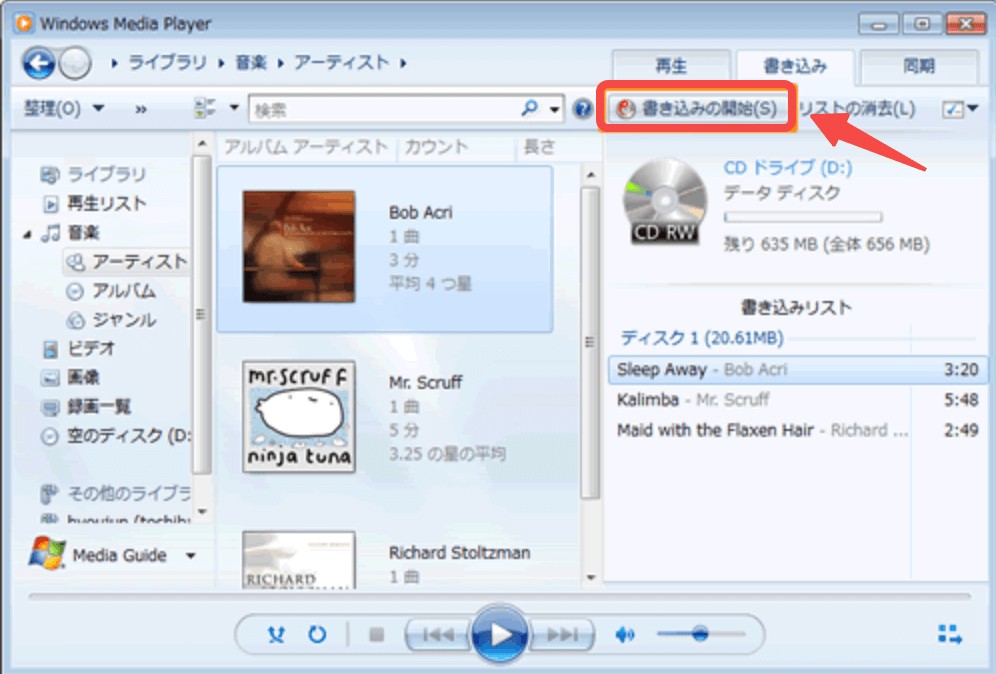The width and height of the screenshot is (996, 674).
Task: Go back with the blue back arrow
Action: click(x=38, y=64)
